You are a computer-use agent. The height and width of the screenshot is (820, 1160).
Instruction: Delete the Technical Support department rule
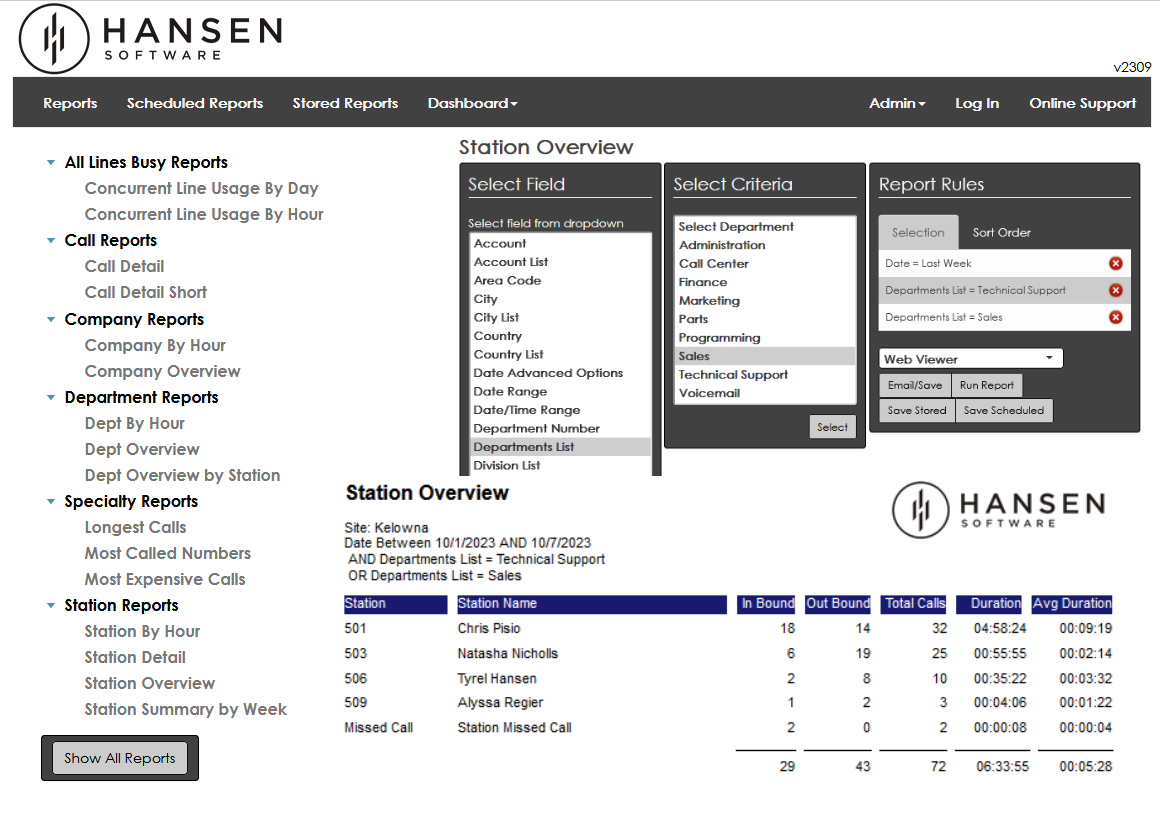tap(1115, 290)
